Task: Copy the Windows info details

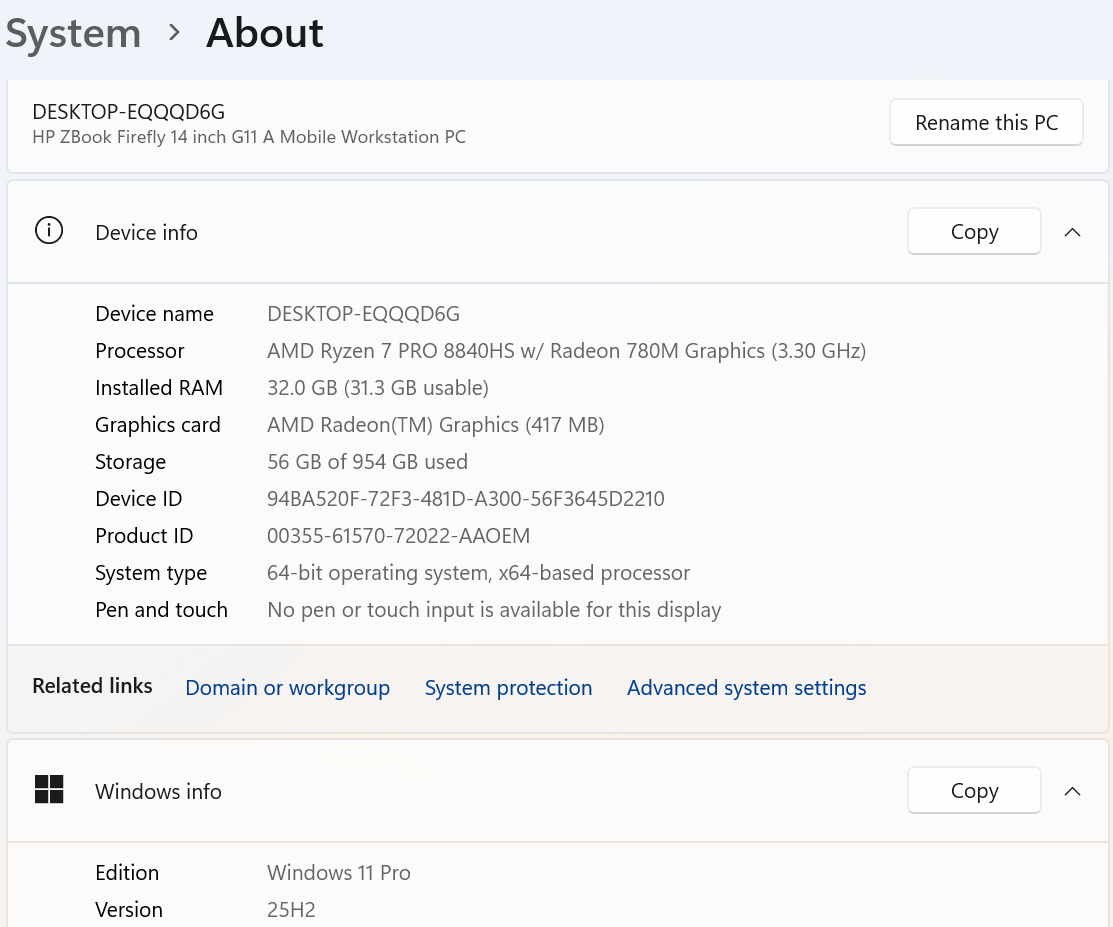Action: tap(974, 790)
